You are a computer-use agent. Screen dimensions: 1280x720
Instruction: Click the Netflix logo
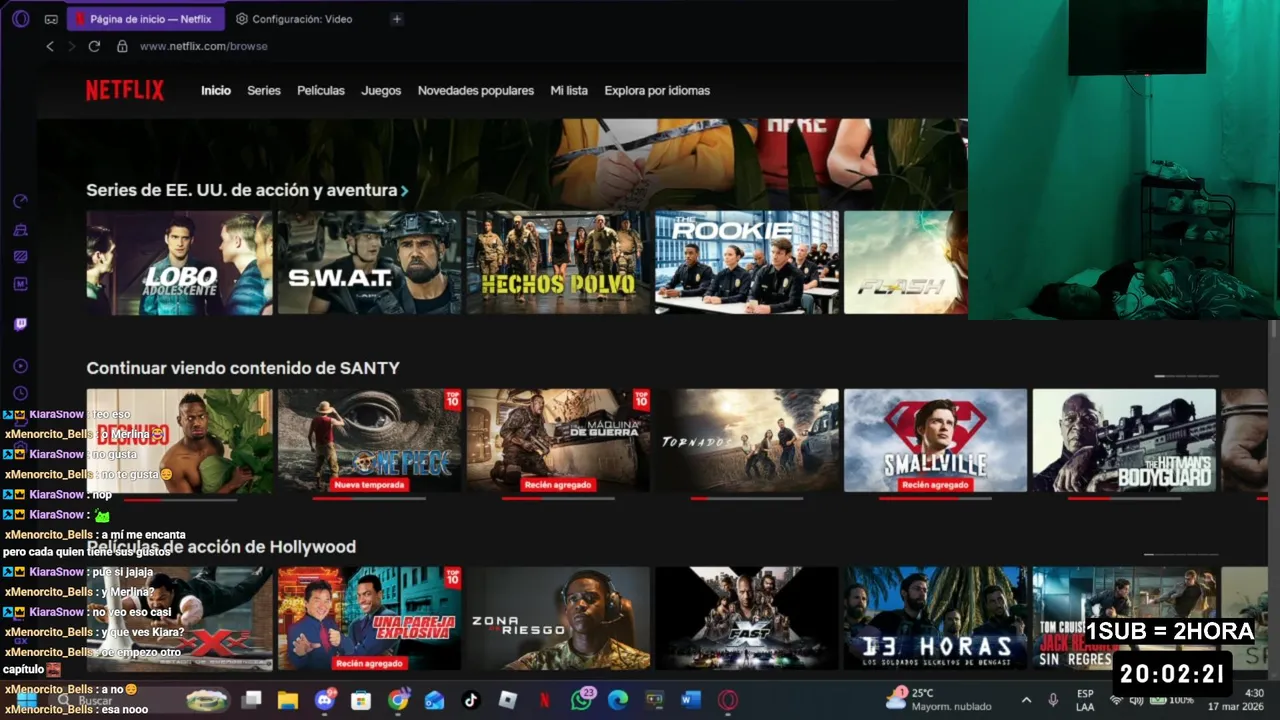coord(124,90)
